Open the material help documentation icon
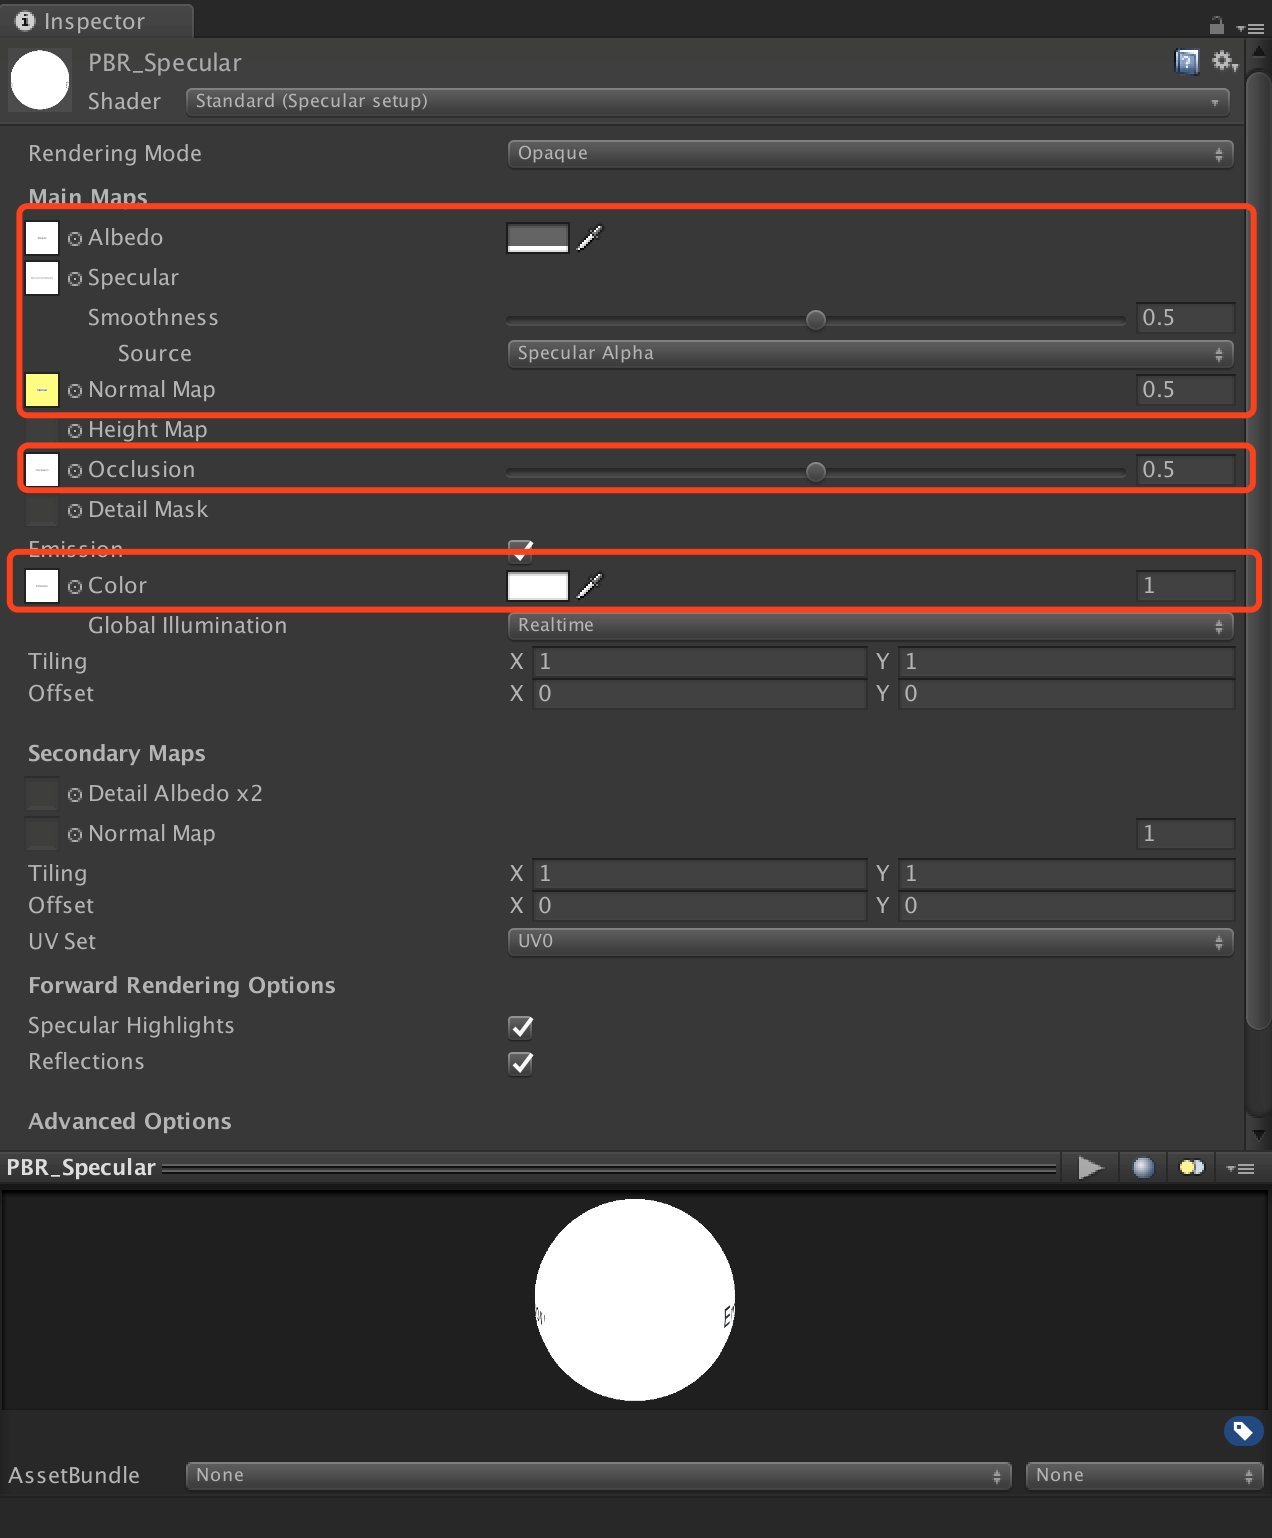The width and height of the screenshot is (1272, 1538). coord(1186,62)
